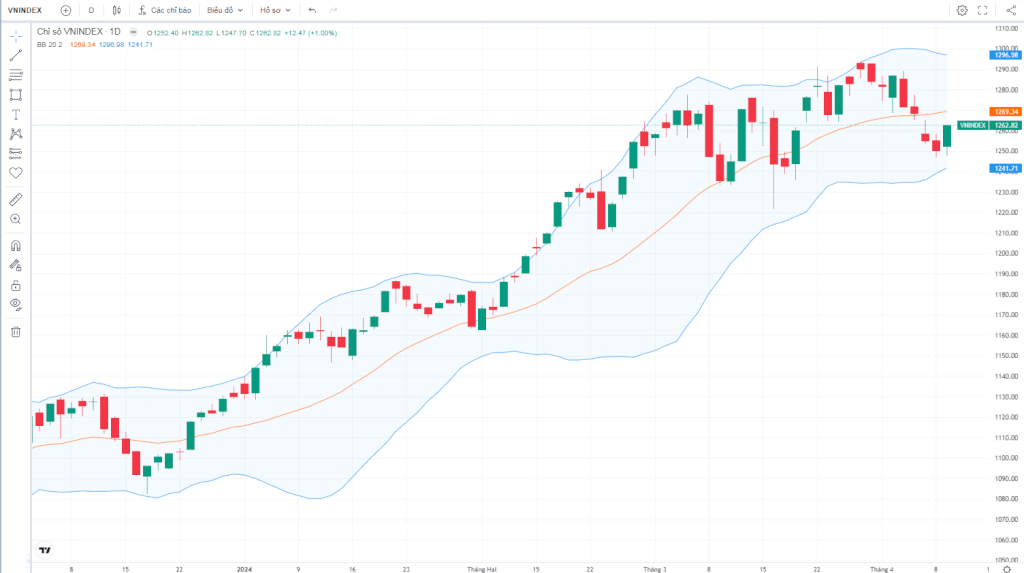Viewport: 1024px width, 573px height.
Task: Click the Tháng 4 time axis label
Action: (882, 569)
